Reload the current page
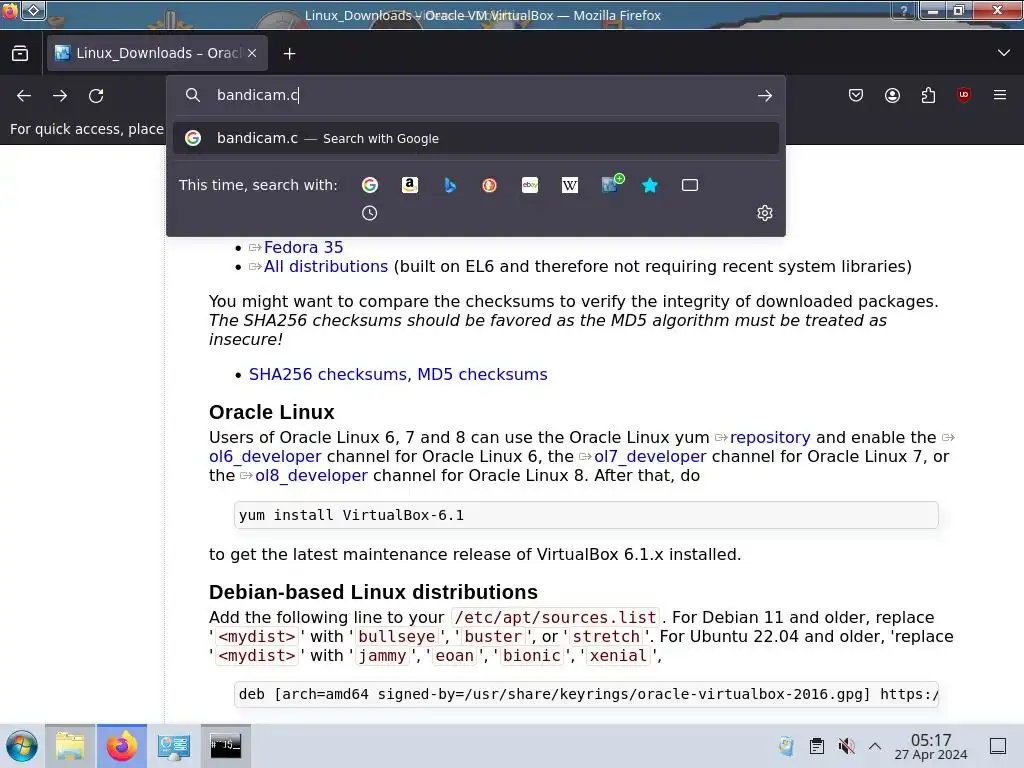This screenshot has width=1024, height=768. pyautogui.click(x=96, y=95)
